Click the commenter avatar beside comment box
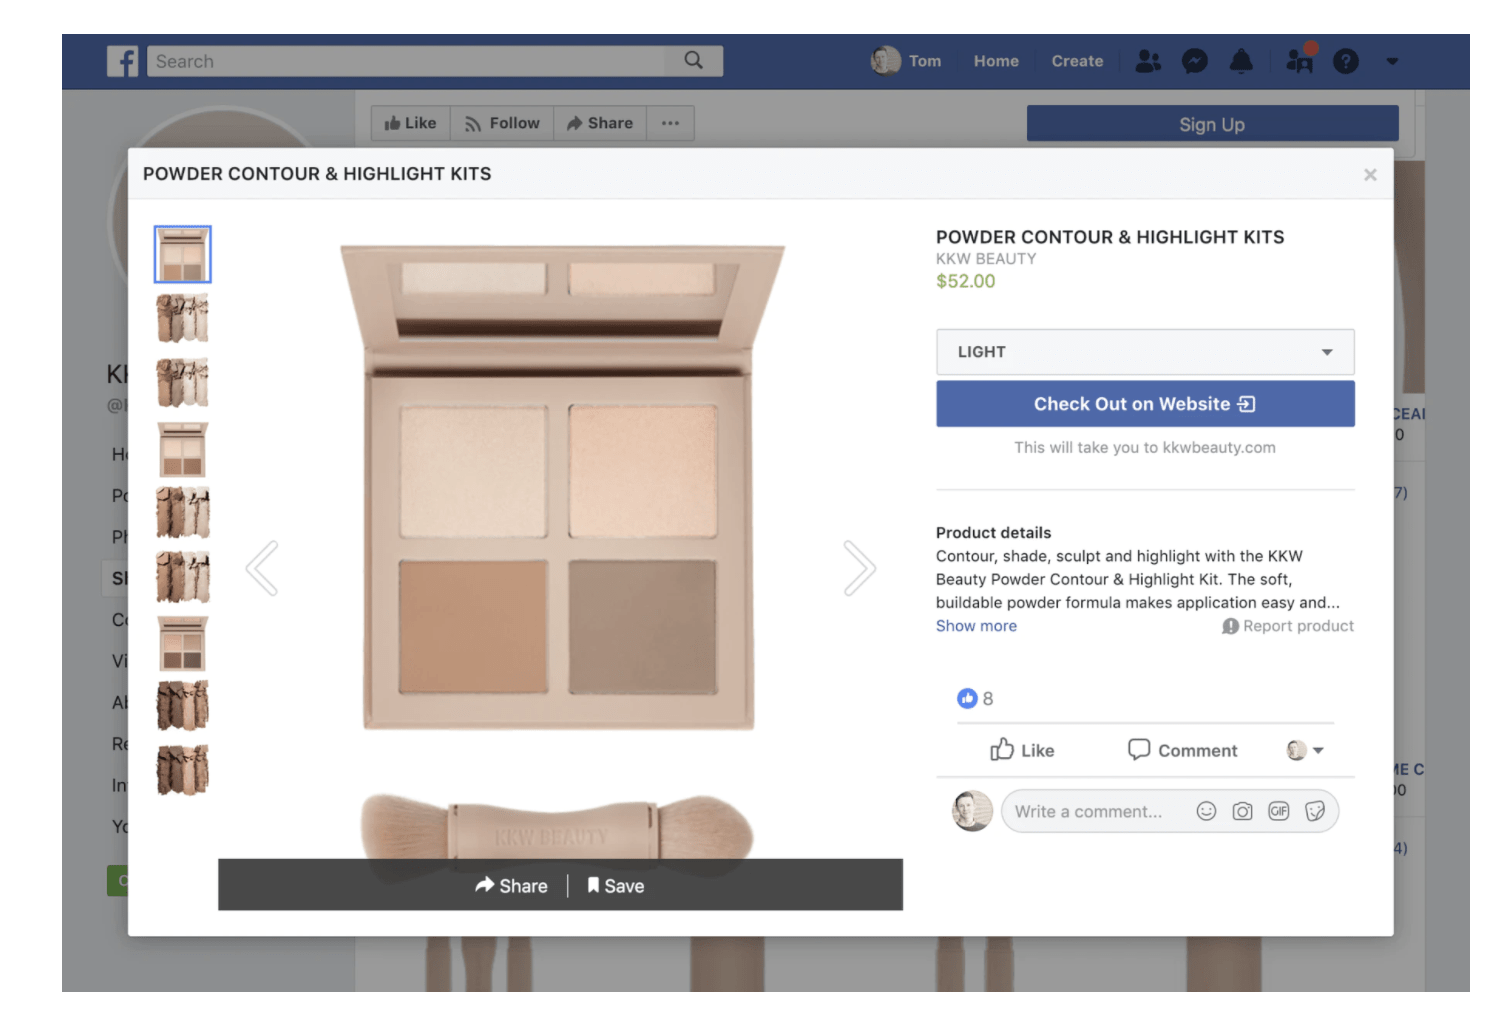The width and height of the screenshot is (1512, 1024). pyautogui.click(x=971, y=811)
